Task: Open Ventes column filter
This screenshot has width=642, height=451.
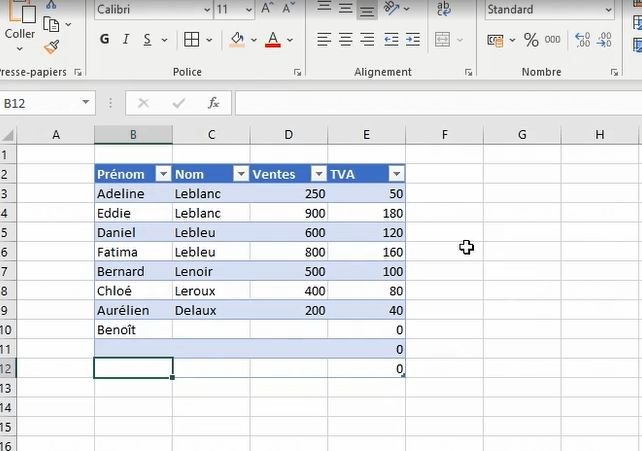Action: pyautogui.click(x=319, y=174)
